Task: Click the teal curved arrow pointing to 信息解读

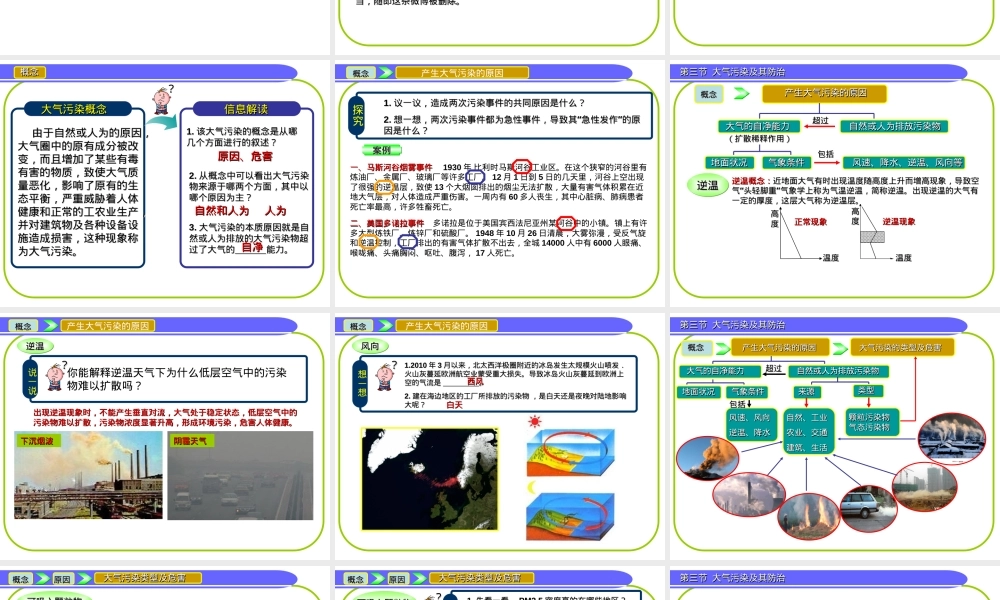Action: coord(162,121)
